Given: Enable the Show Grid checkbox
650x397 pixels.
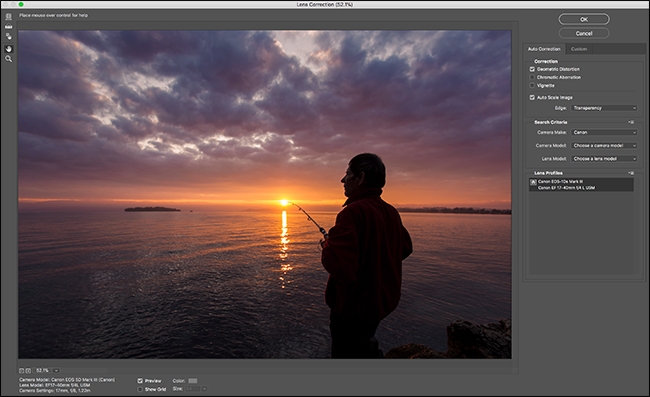Looking at the screenshot, I should click(x=140, y=389).
